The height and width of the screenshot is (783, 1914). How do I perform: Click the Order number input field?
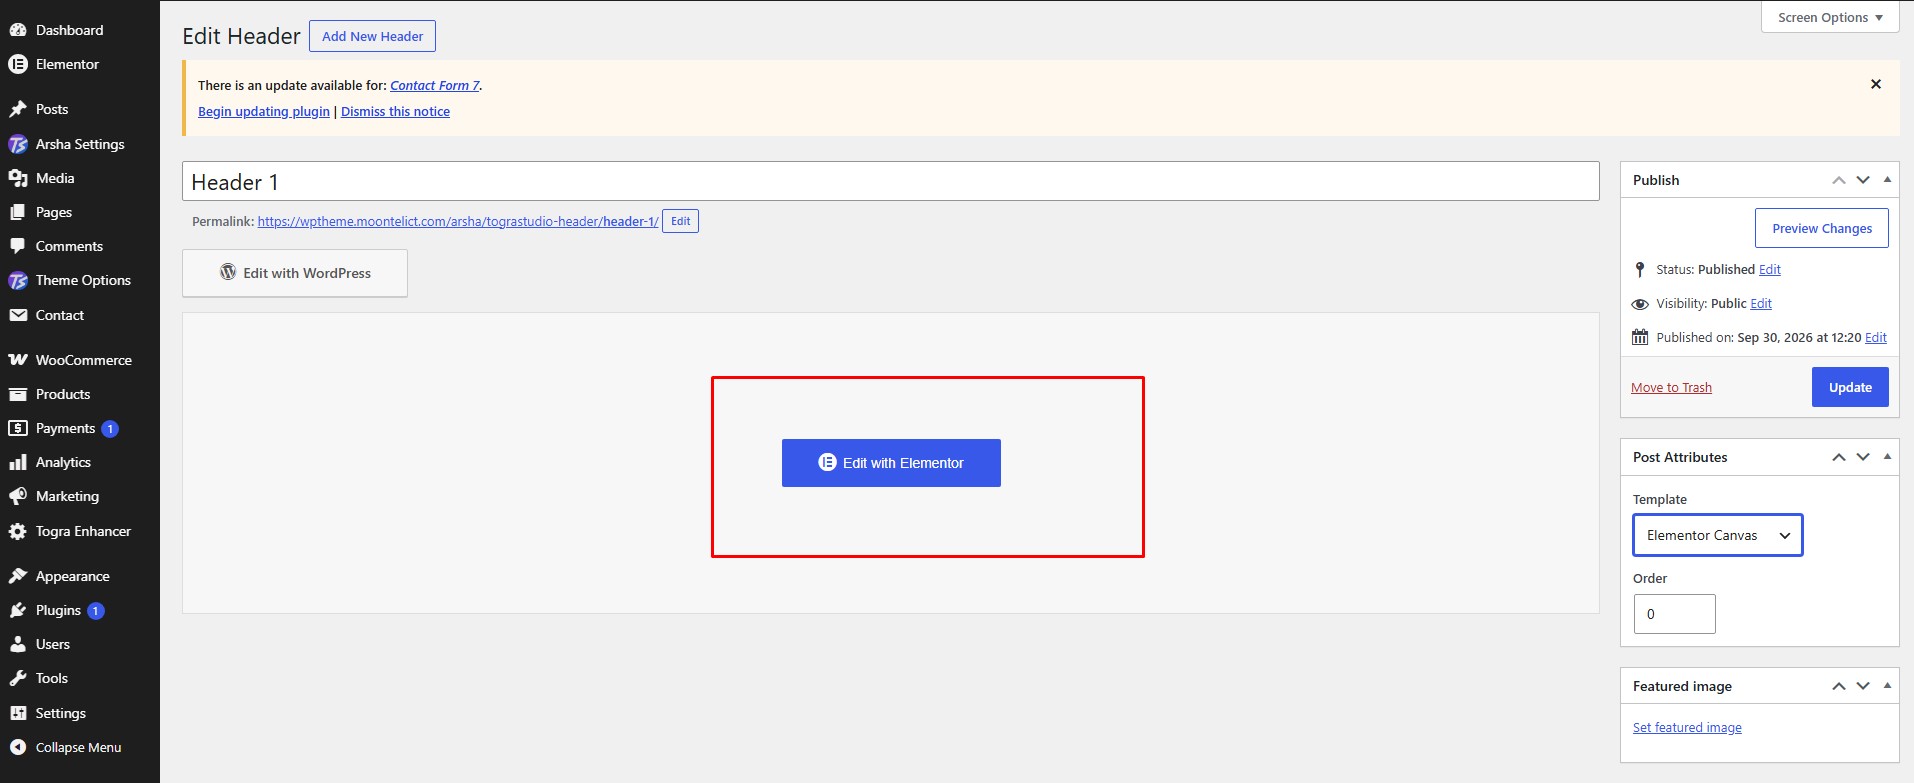point(1675,614)
